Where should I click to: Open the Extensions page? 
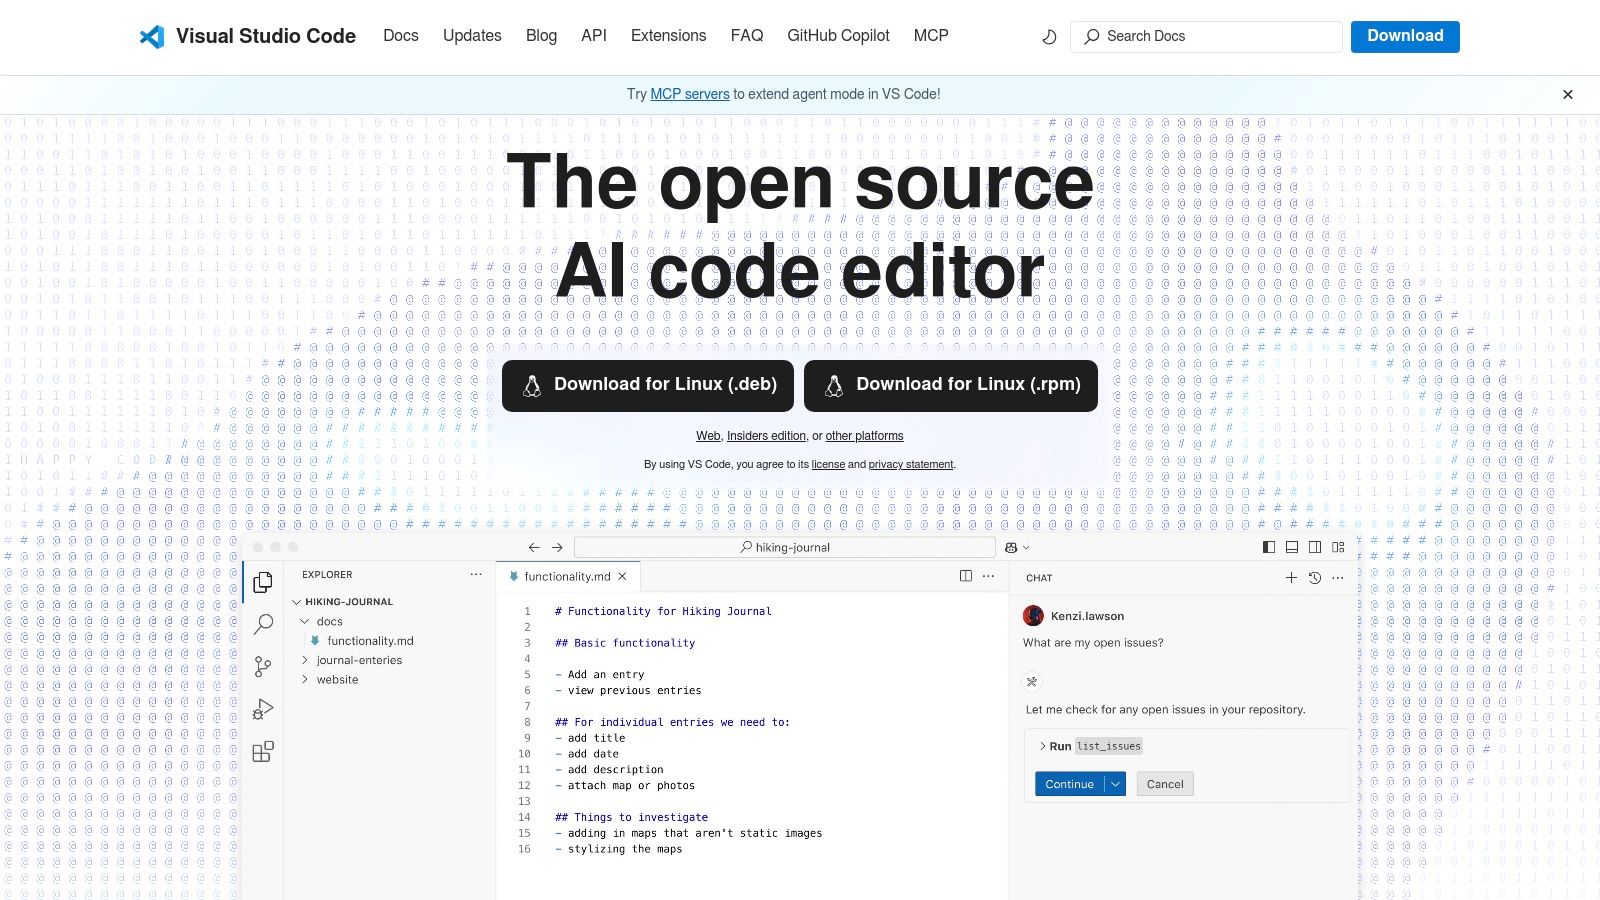click(668, 36)
